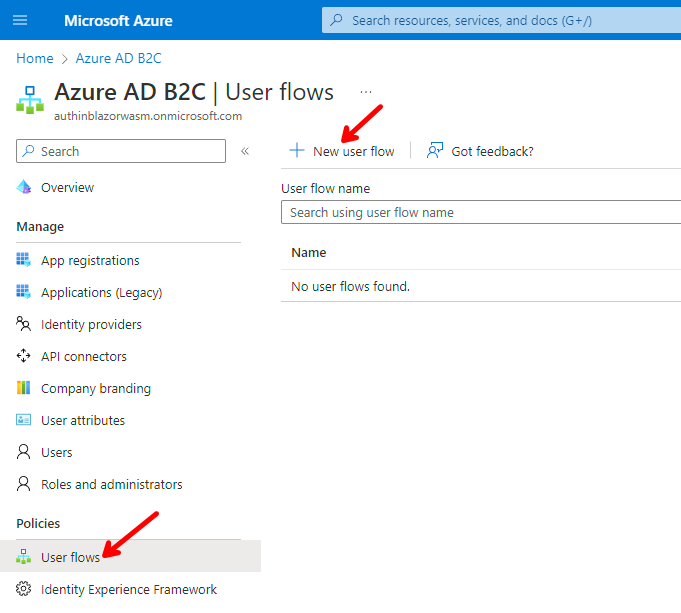Open API connectors
This screenshot has height=613, width=681.
[x=84, y=357]
